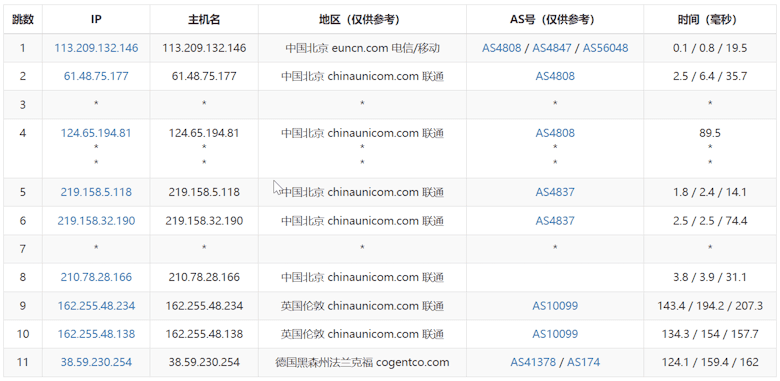Open AS41378 link in hop 11
Viewport: 780px width, 381px height.
tap(533, 363)
